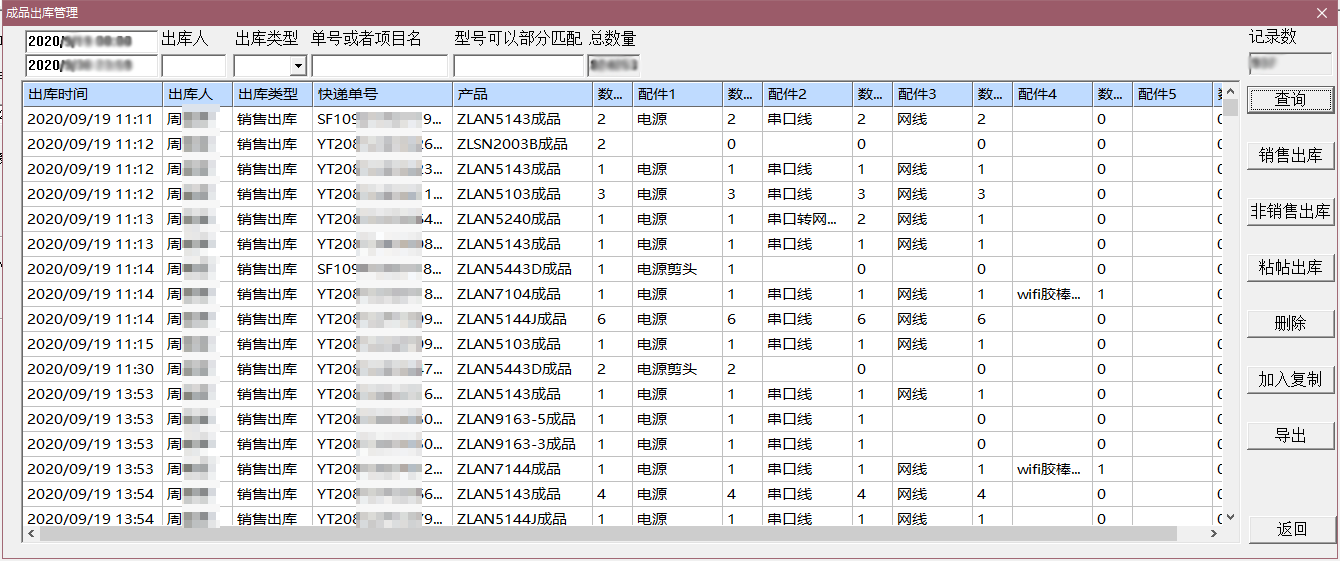Viewport: 1340px width, 561px height.
Task: Sort by the 出库时间 column header
Action: (92, 95)
